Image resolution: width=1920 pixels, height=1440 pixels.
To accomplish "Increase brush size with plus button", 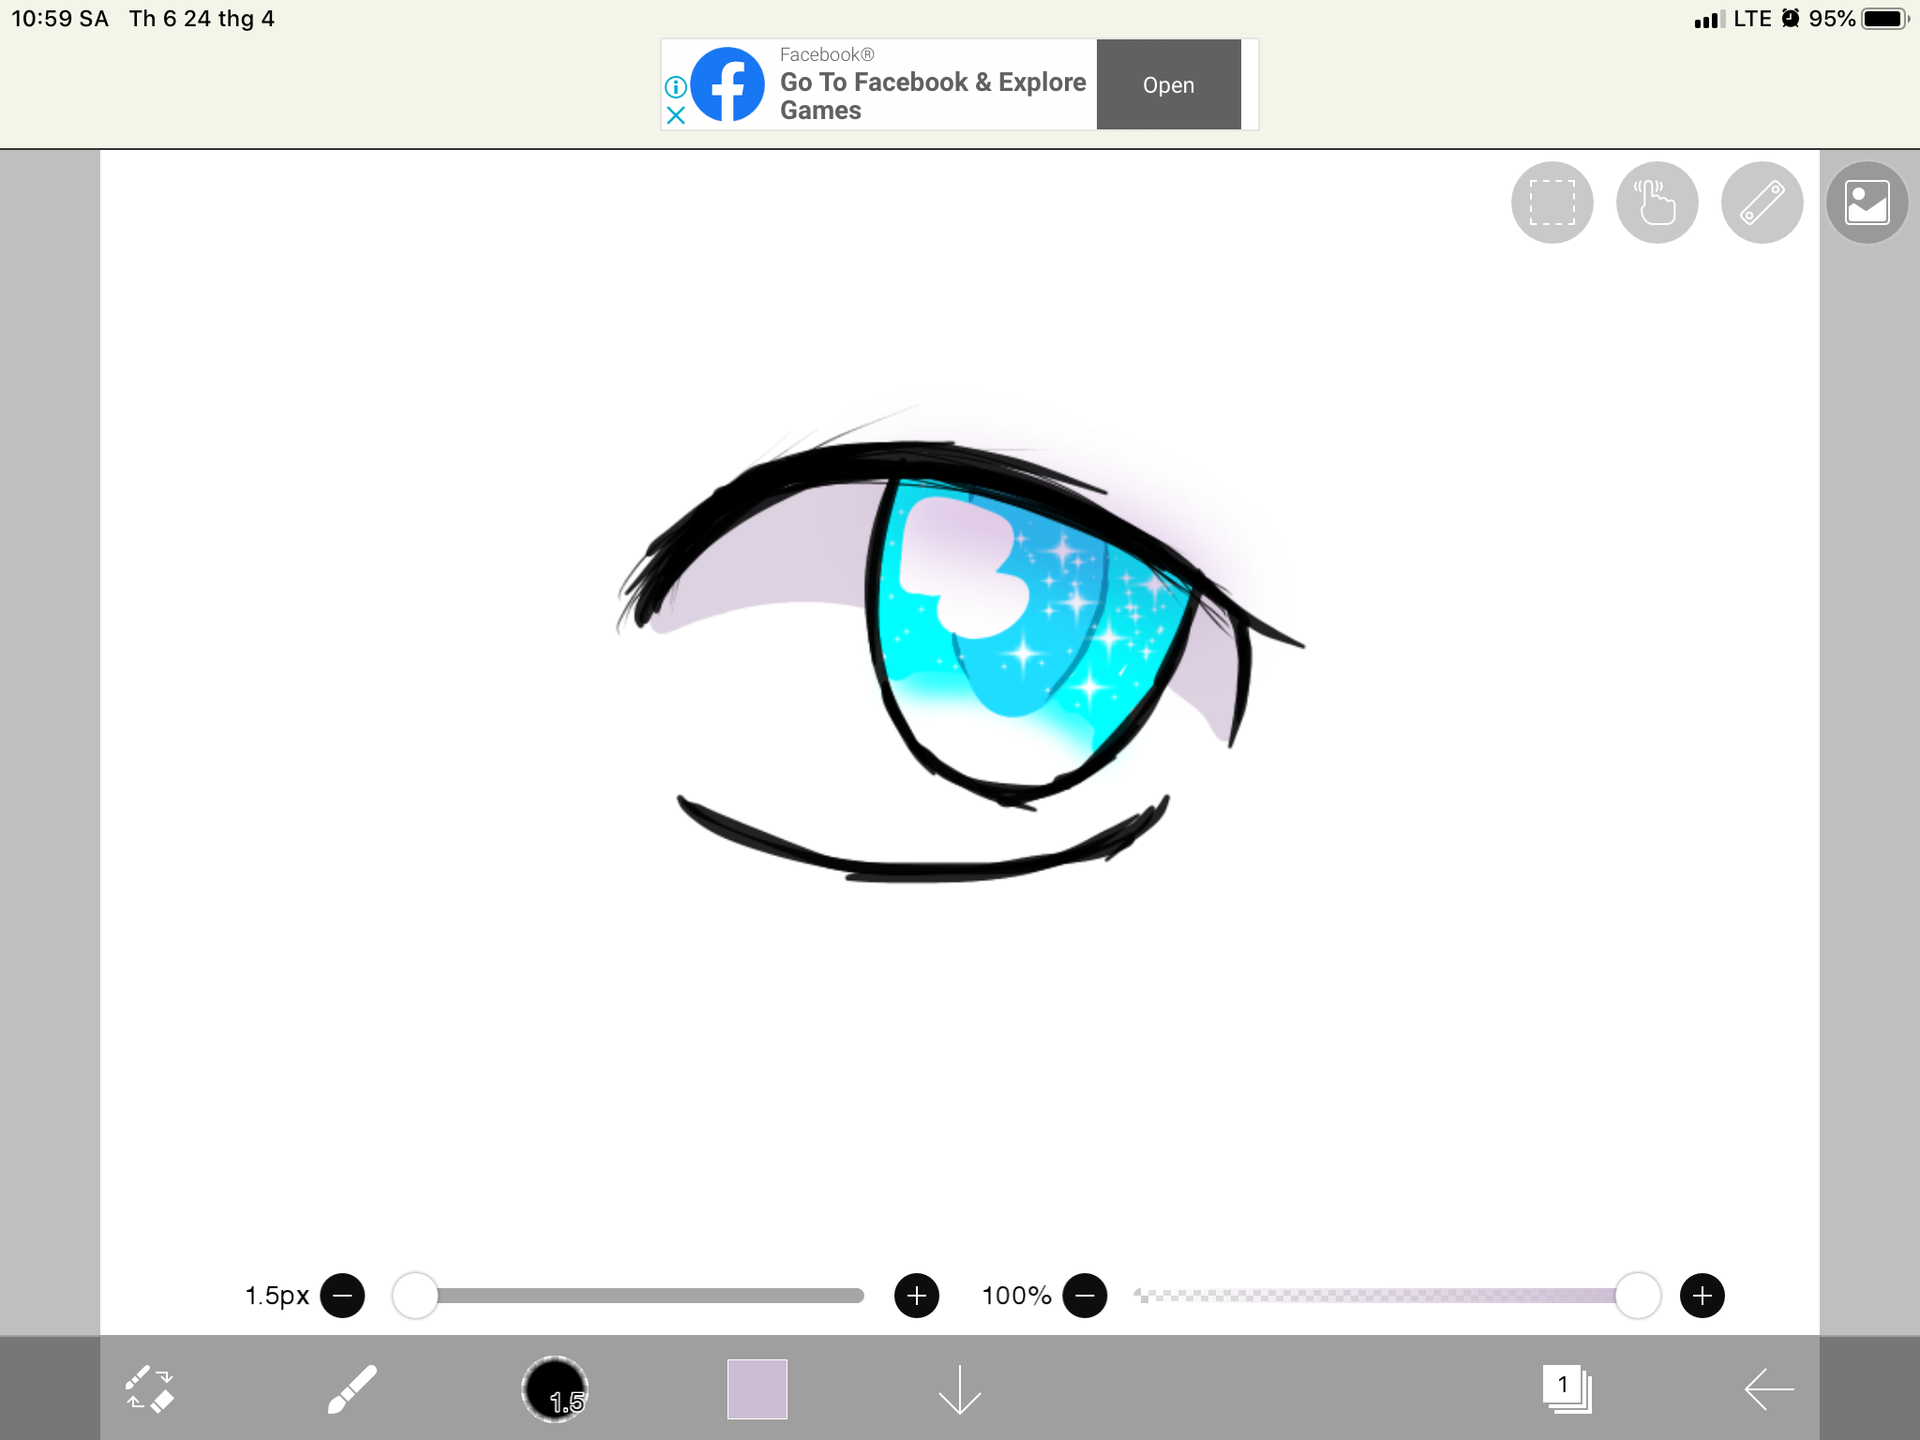I will 916,1296.
